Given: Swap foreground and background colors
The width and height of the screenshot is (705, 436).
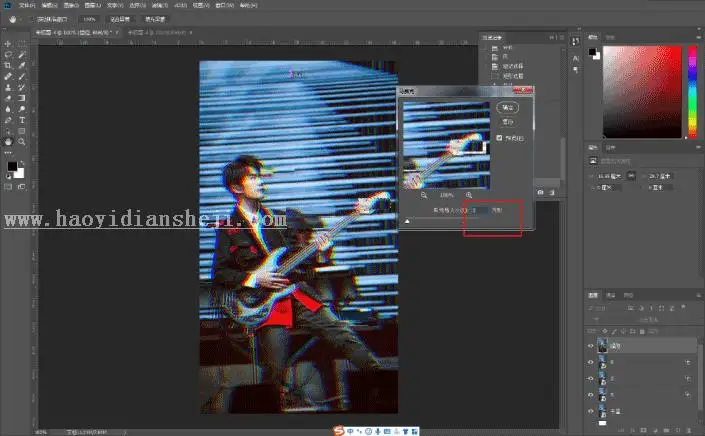Looking at the screenshot, I should [22, 163].
